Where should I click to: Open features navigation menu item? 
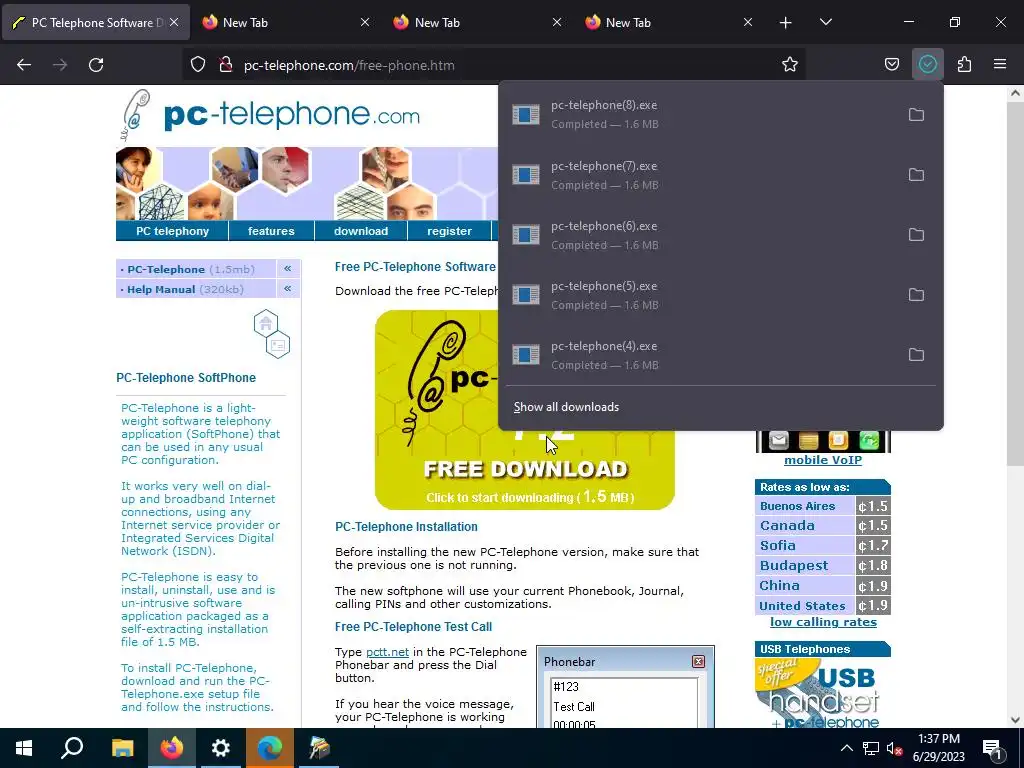pos(271,231)
